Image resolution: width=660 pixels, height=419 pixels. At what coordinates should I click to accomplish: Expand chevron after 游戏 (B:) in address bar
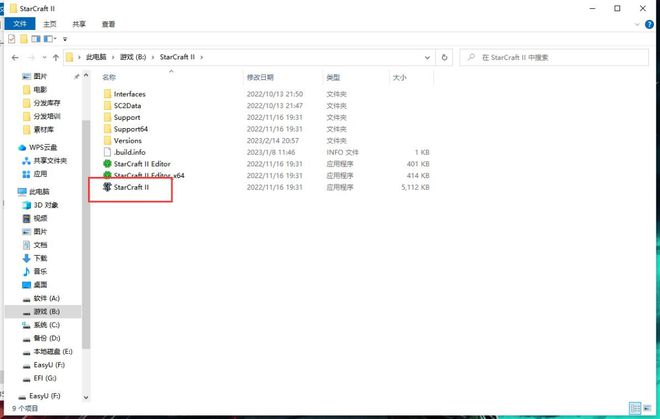(153, 57)
